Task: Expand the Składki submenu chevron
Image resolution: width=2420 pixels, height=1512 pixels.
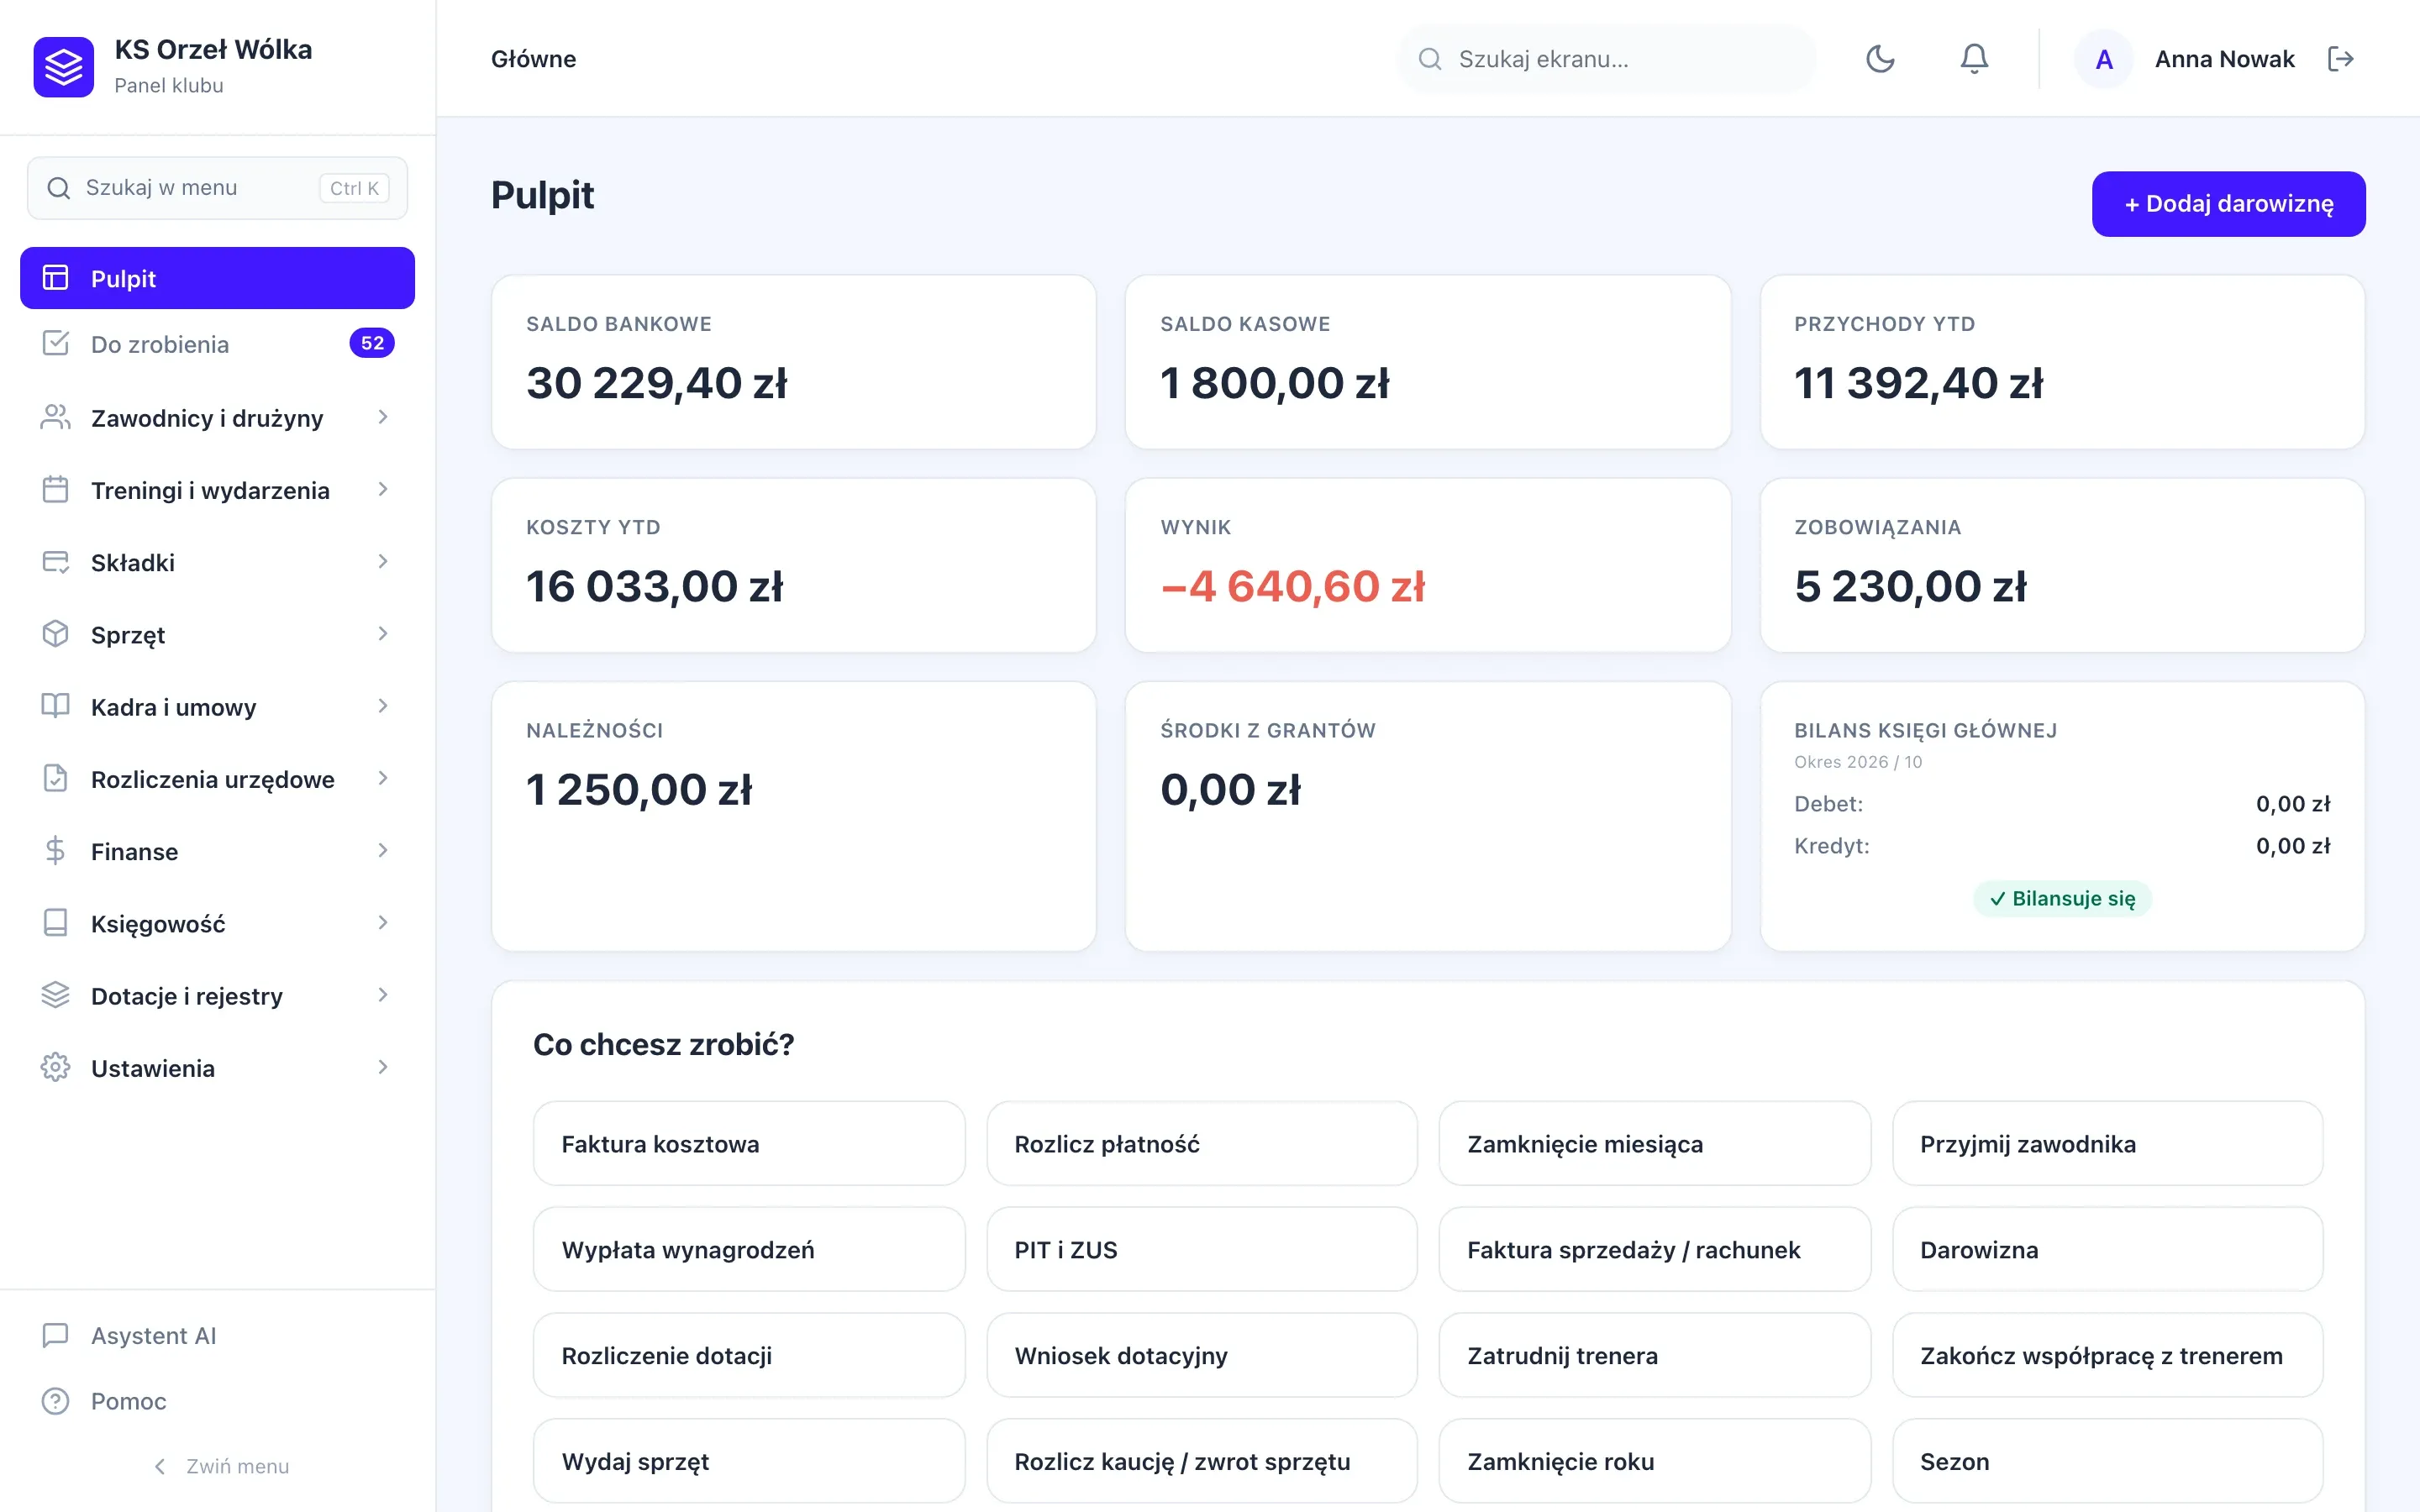Action: pyautogui.click(x=383, y=561)
